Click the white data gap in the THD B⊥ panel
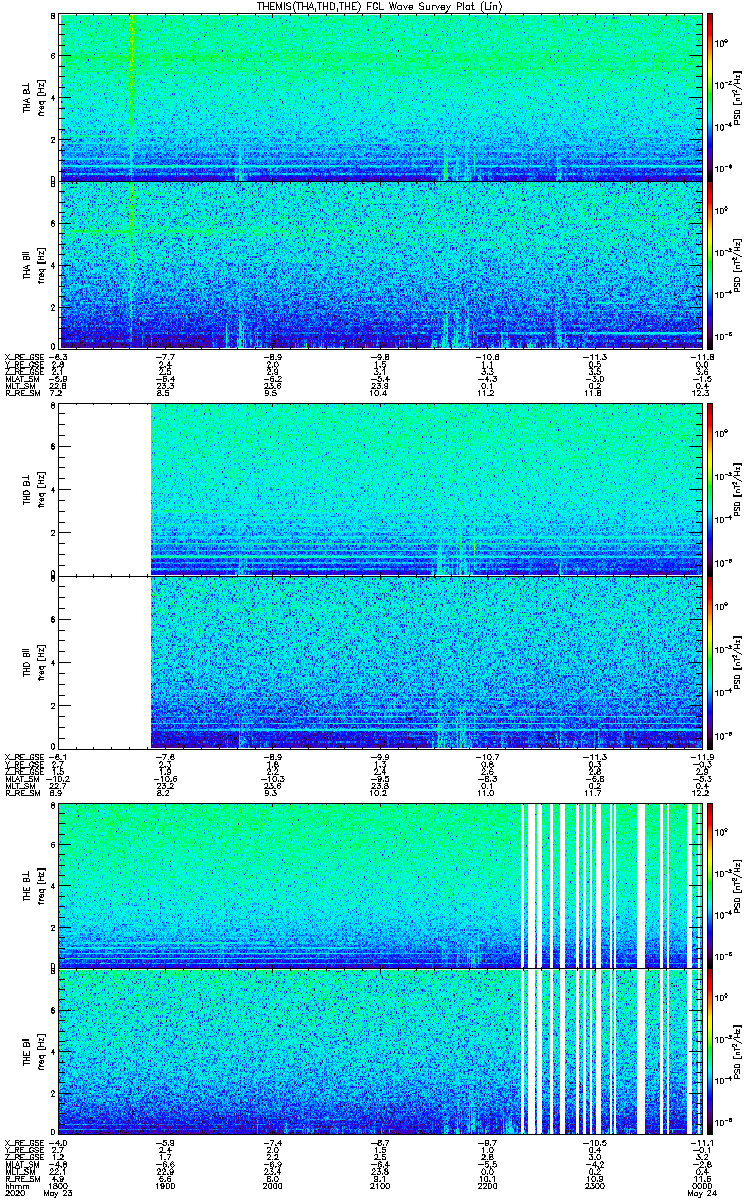The height and width of the screenshot is (1200, 750). click(x=106, y=489)
